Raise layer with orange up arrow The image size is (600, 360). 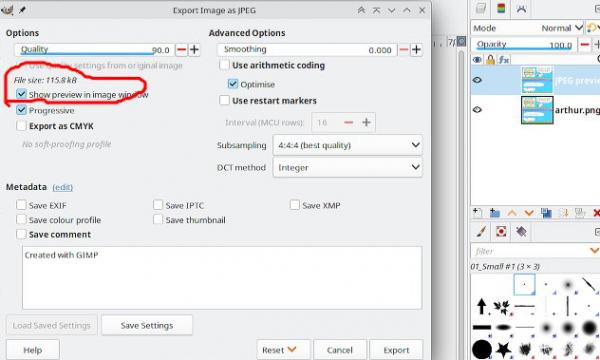(x=512, y=213)
